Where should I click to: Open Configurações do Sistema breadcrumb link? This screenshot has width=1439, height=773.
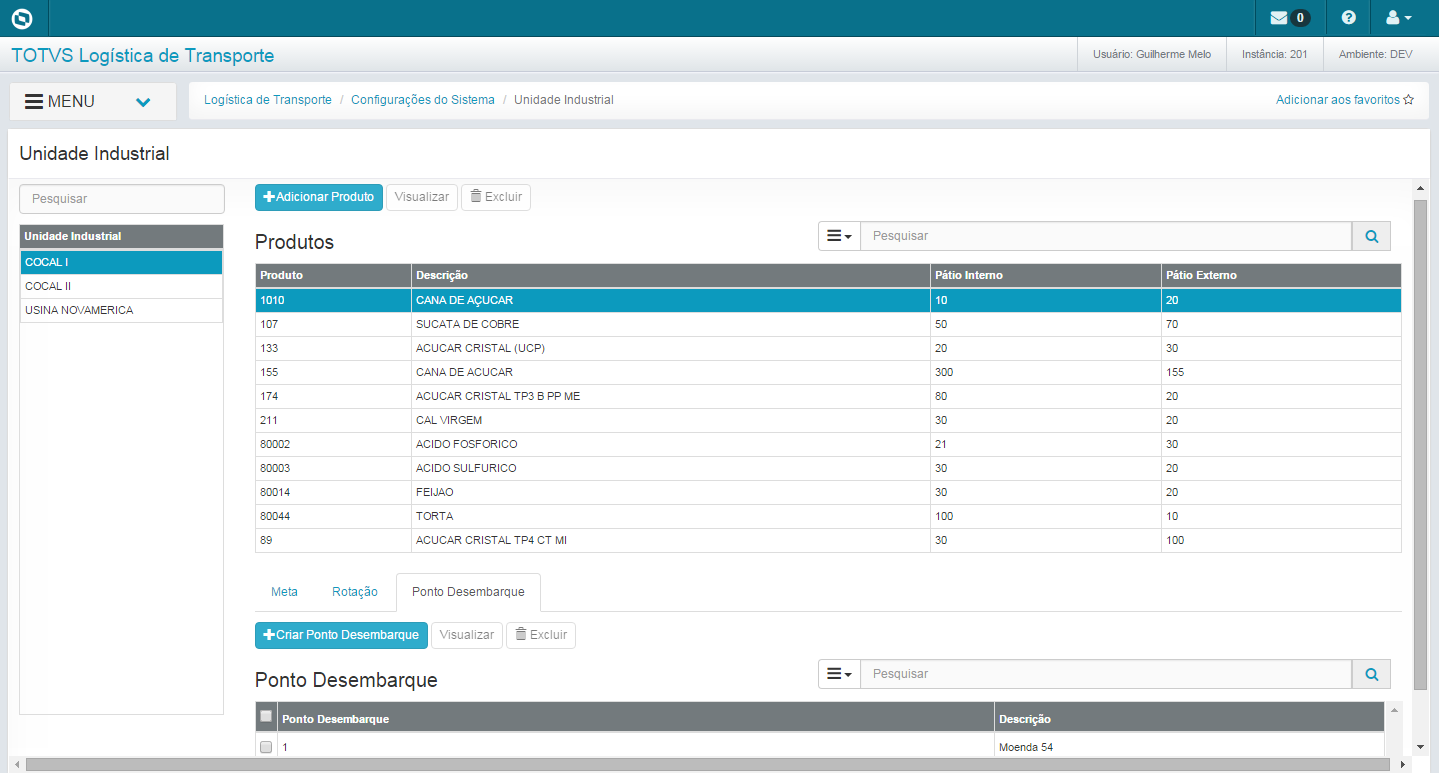pyautogui.click(x=423, y=100)
